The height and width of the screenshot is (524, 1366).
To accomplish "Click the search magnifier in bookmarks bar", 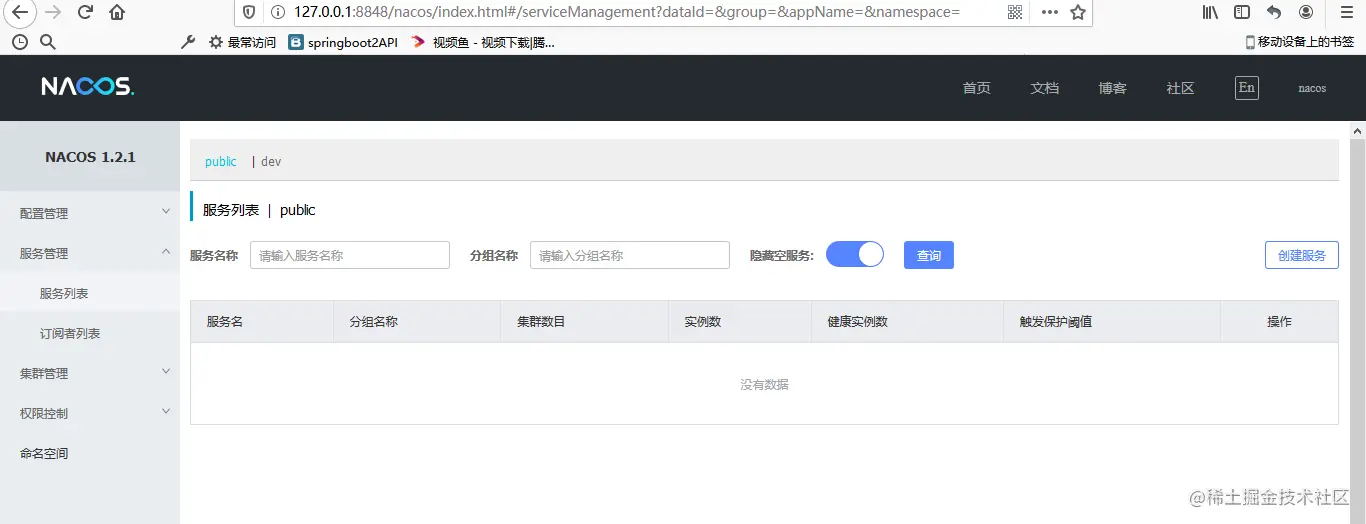I will pos(47,42).
